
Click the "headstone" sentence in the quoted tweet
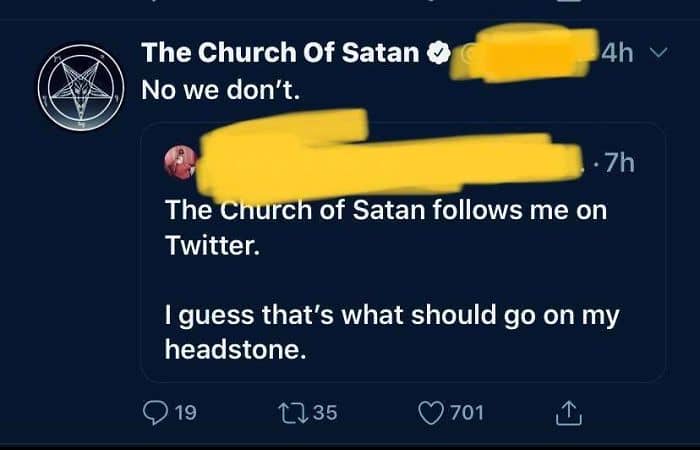tap(392, 331)
